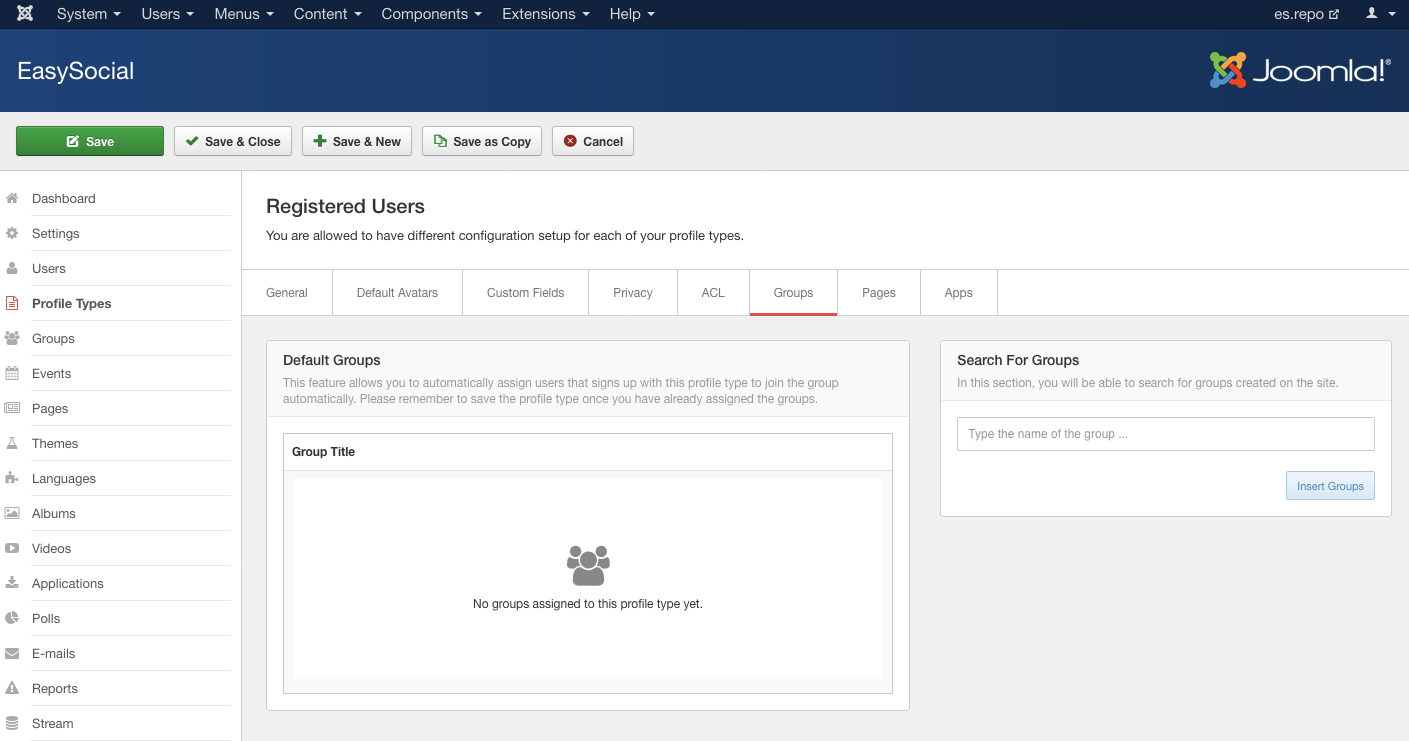The width and height of the screenshot is (1409, 741).
Task: Open the Apps tab
Action: (x=959, y=293)
